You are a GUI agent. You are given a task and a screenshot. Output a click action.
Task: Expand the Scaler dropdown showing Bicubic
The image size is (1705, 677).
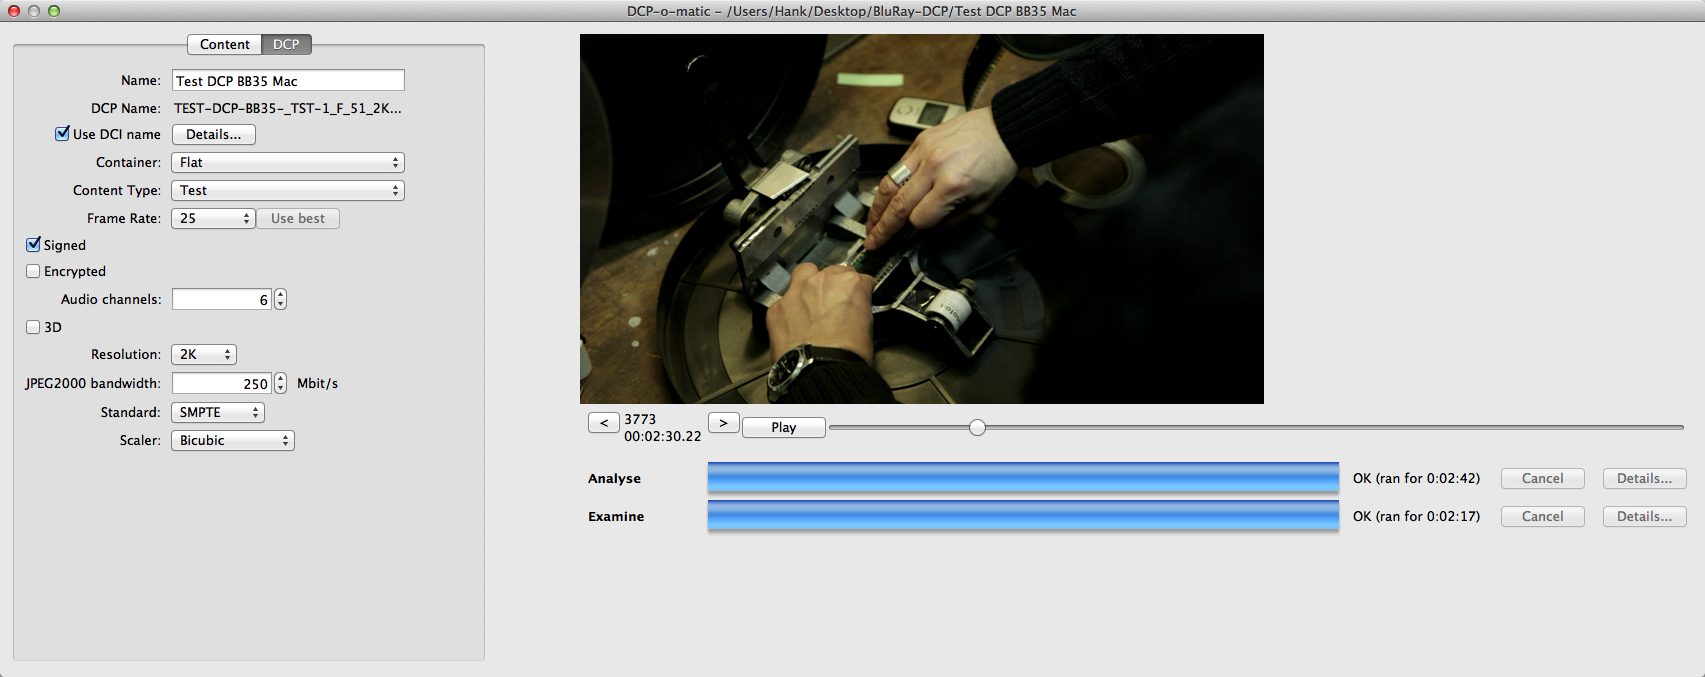coord(233,440)
